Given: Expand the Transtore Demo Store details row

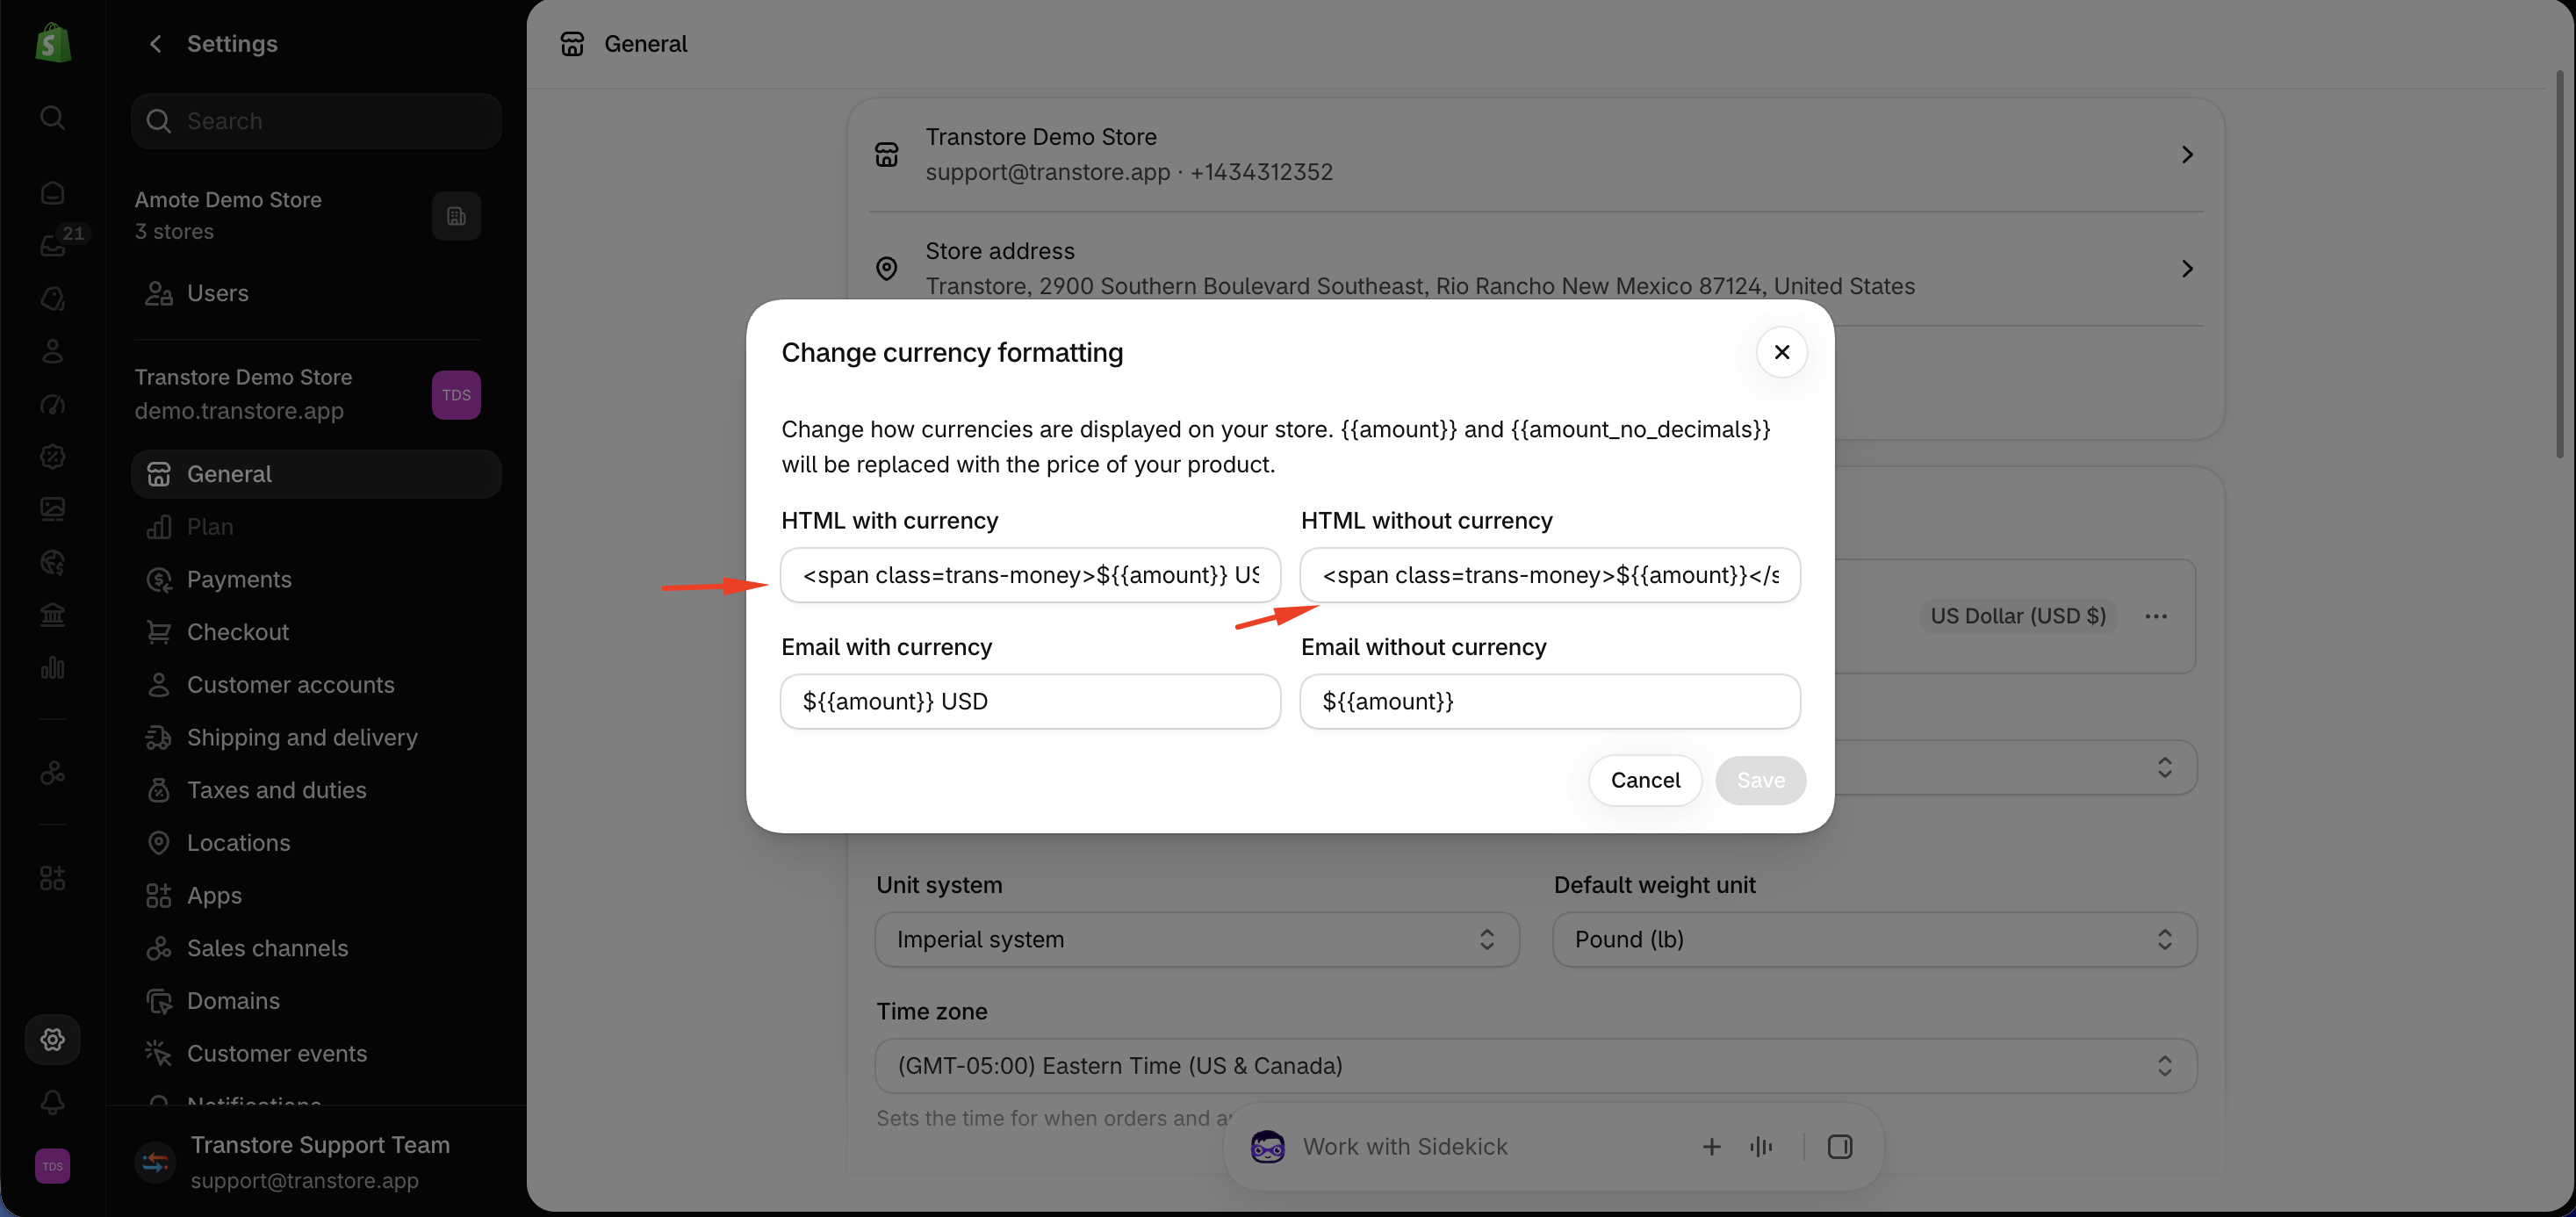Looking at the screenshot, I should 1535,155.
